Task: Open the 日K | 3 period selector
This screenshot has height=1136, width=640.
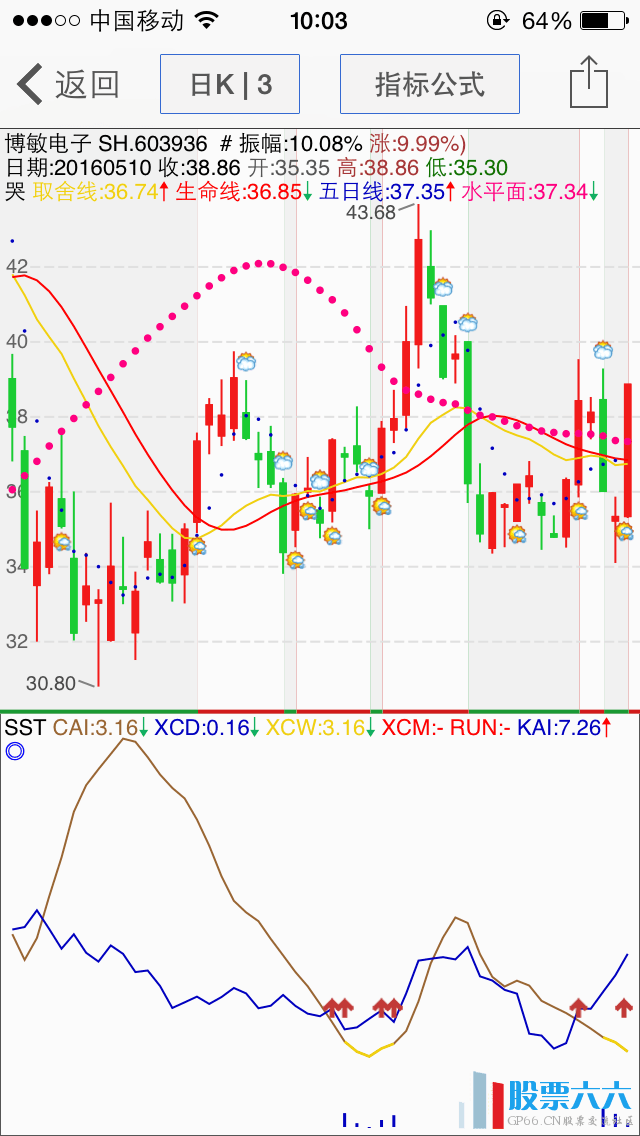Action: pyautogui.click(x=230, y=84)
